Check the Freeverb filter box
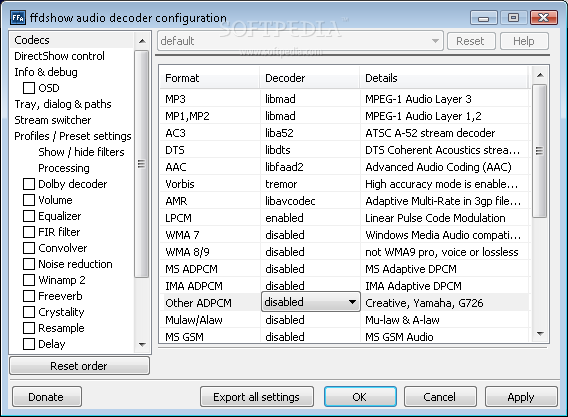The width and height of the screenshot is (568, 417). point(29,296)
